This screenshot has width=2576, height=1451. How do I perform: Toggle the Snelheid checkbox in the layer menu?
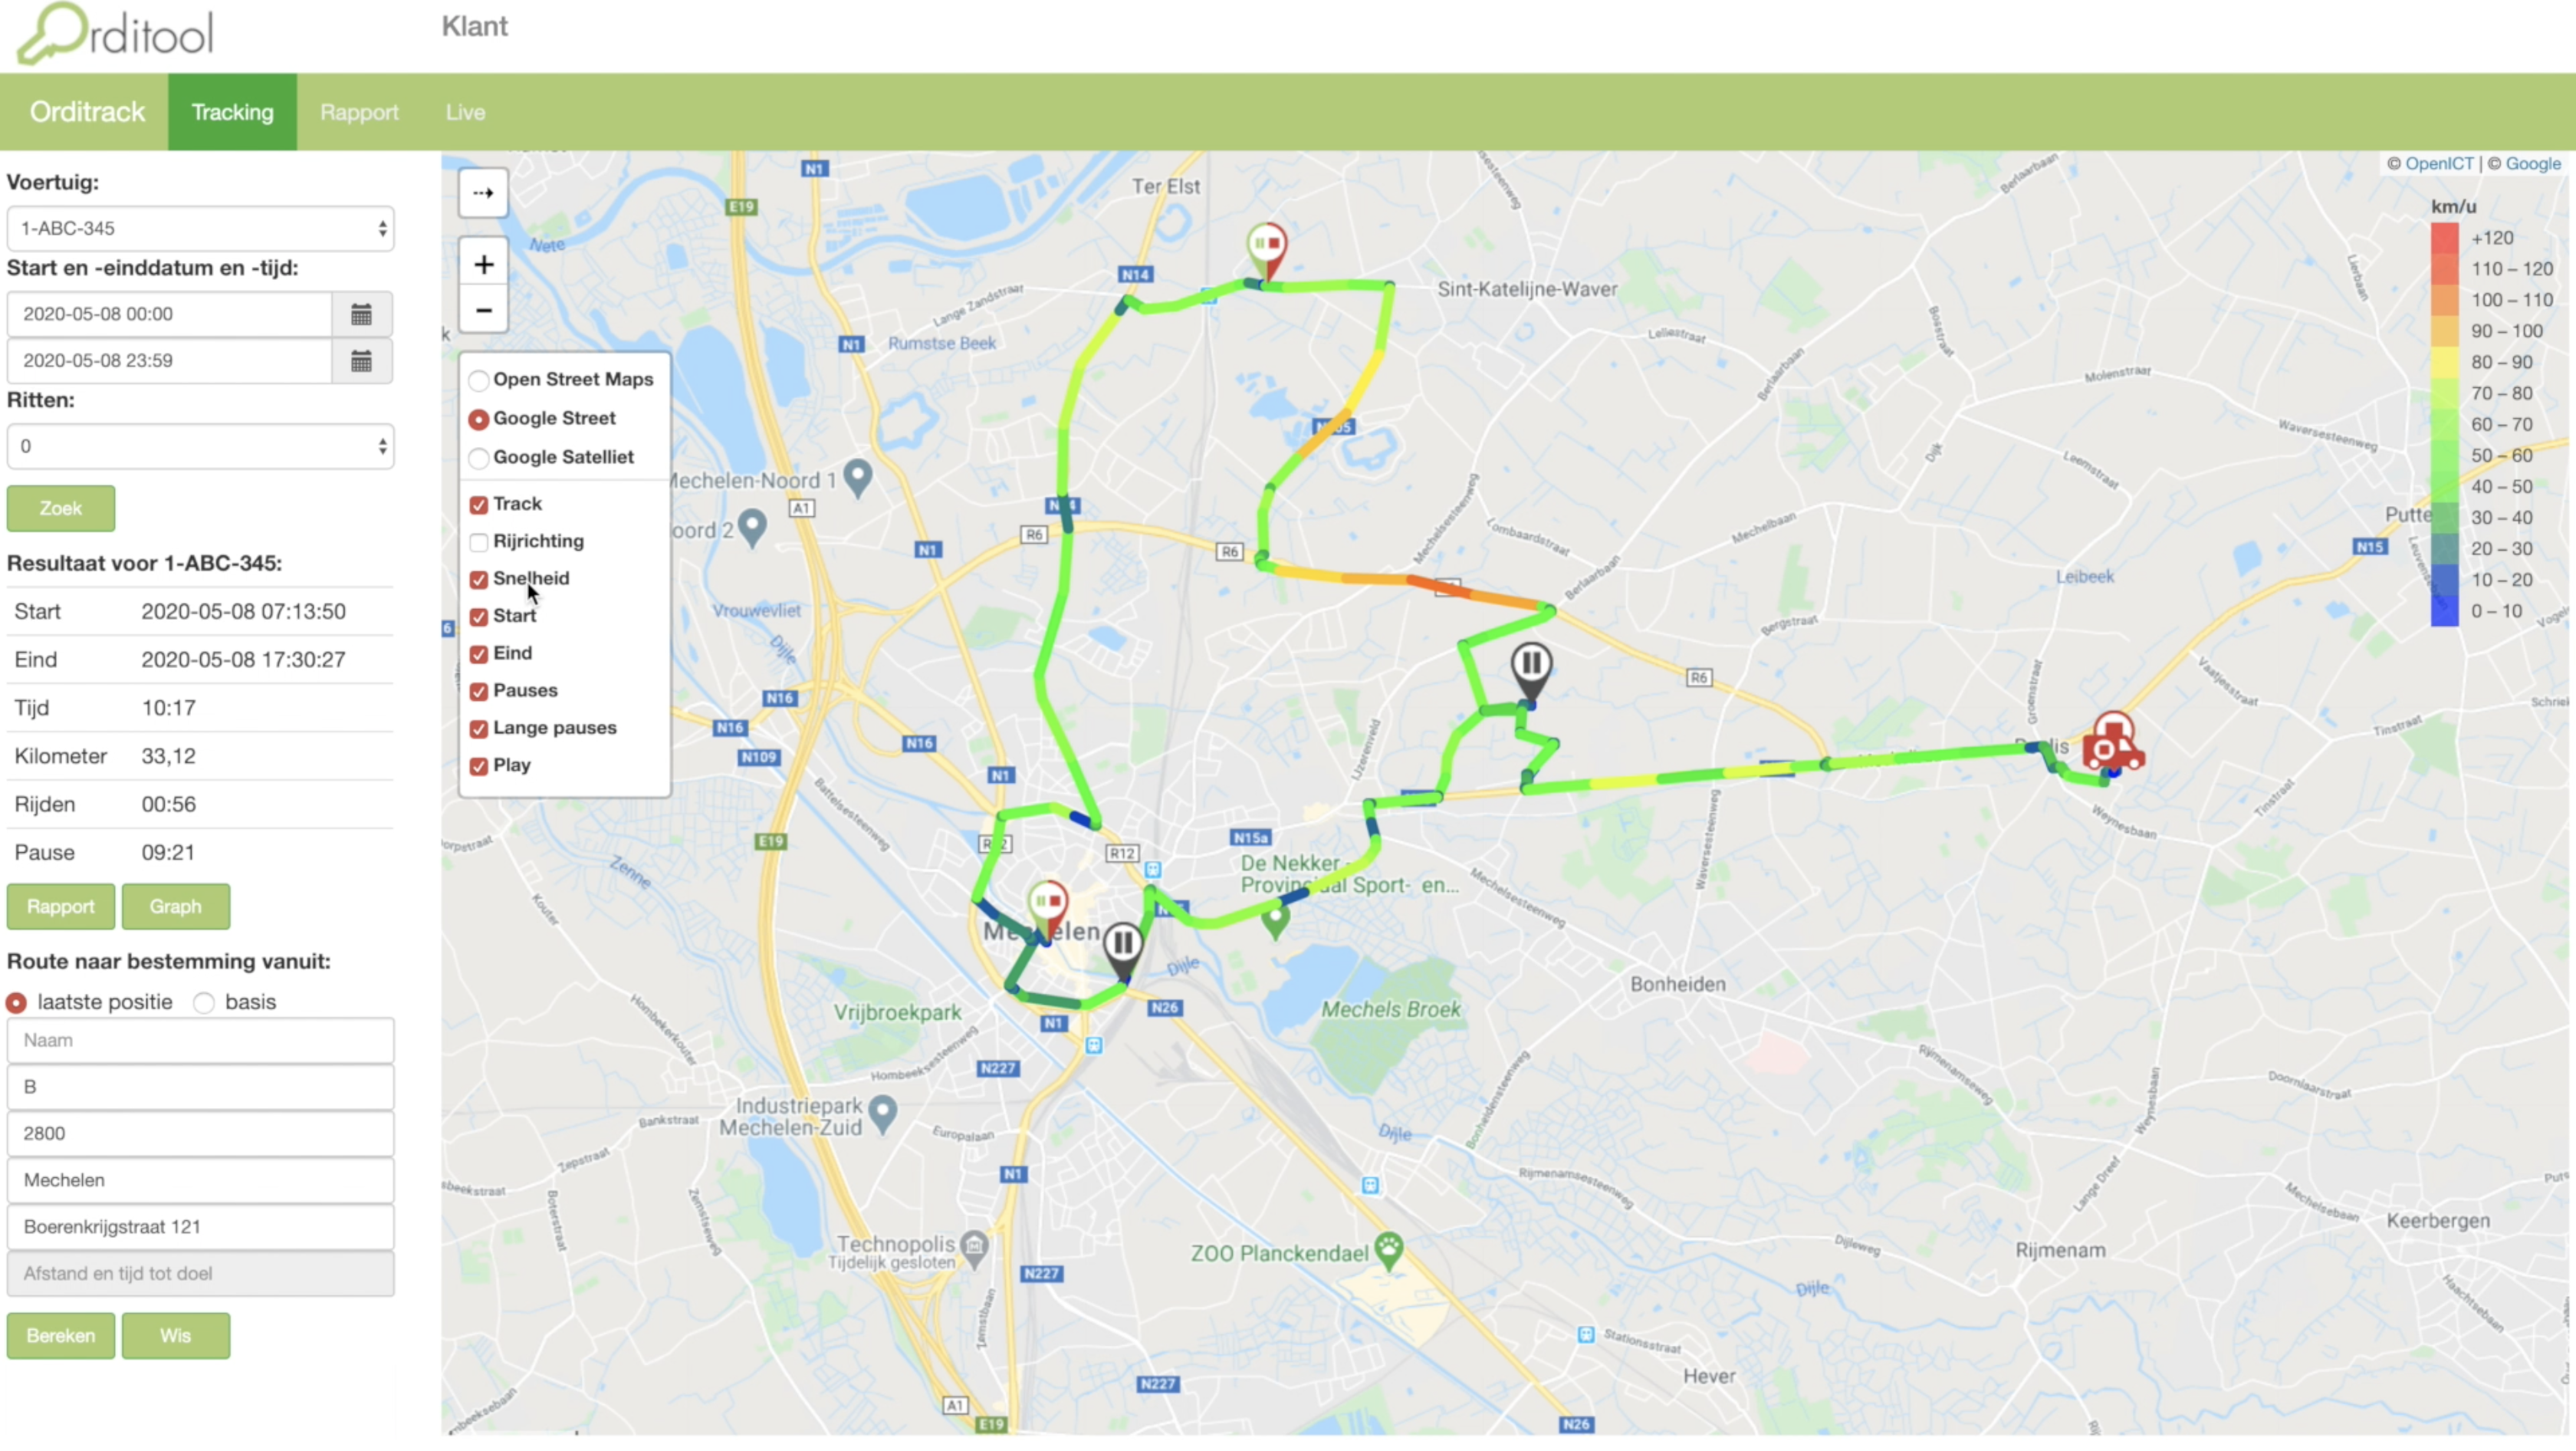(478, 578)
